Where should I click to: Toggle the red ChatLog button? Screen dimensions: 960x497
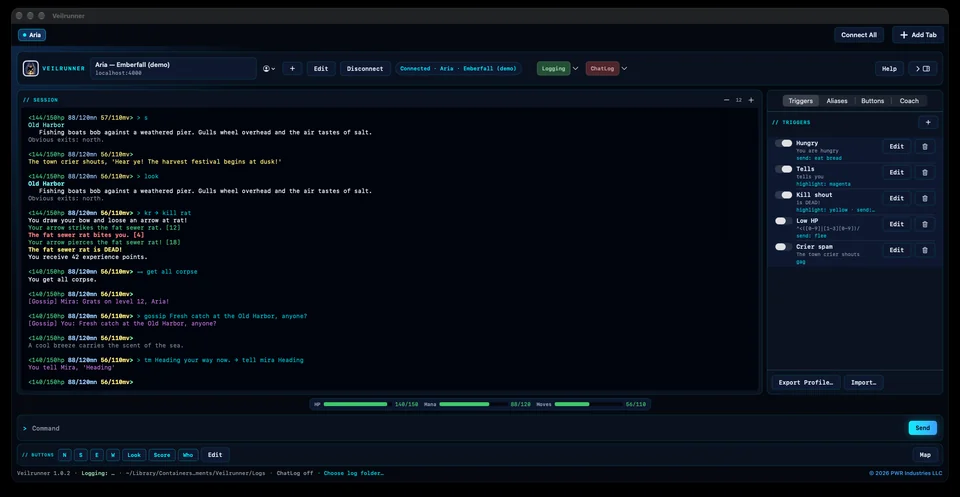click(602, 69)
